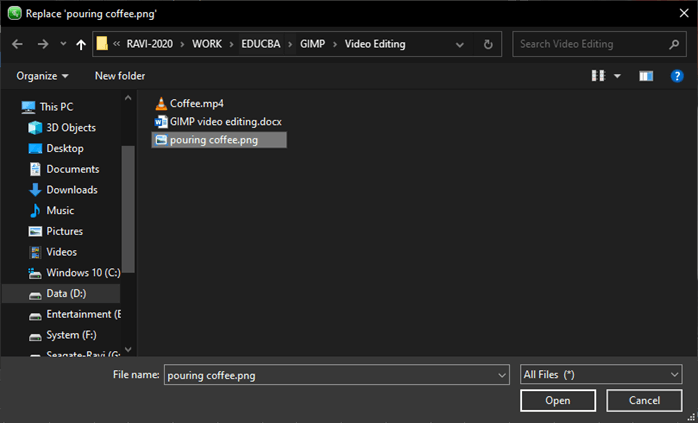Select RAVI-2020 in the breadcrumb path

150,44
